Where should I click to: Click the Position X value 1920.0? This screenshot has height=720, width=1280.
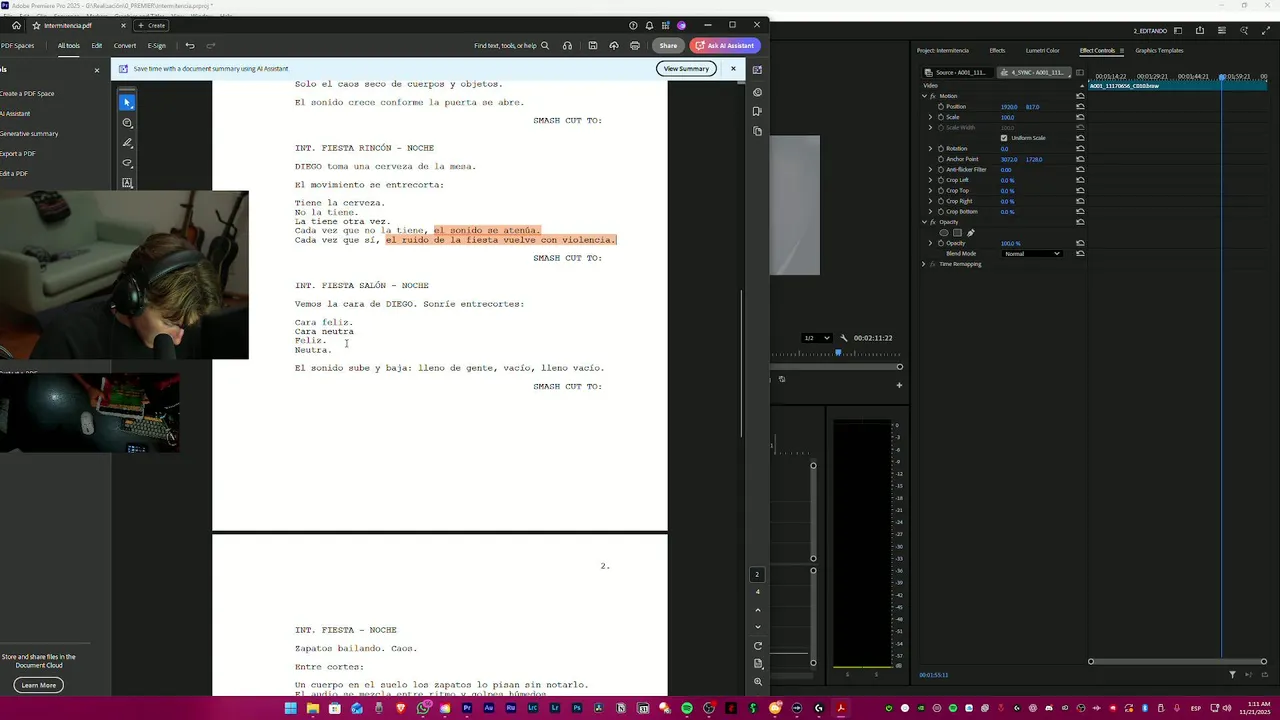pyautogui.click(x=1009, y=106)
